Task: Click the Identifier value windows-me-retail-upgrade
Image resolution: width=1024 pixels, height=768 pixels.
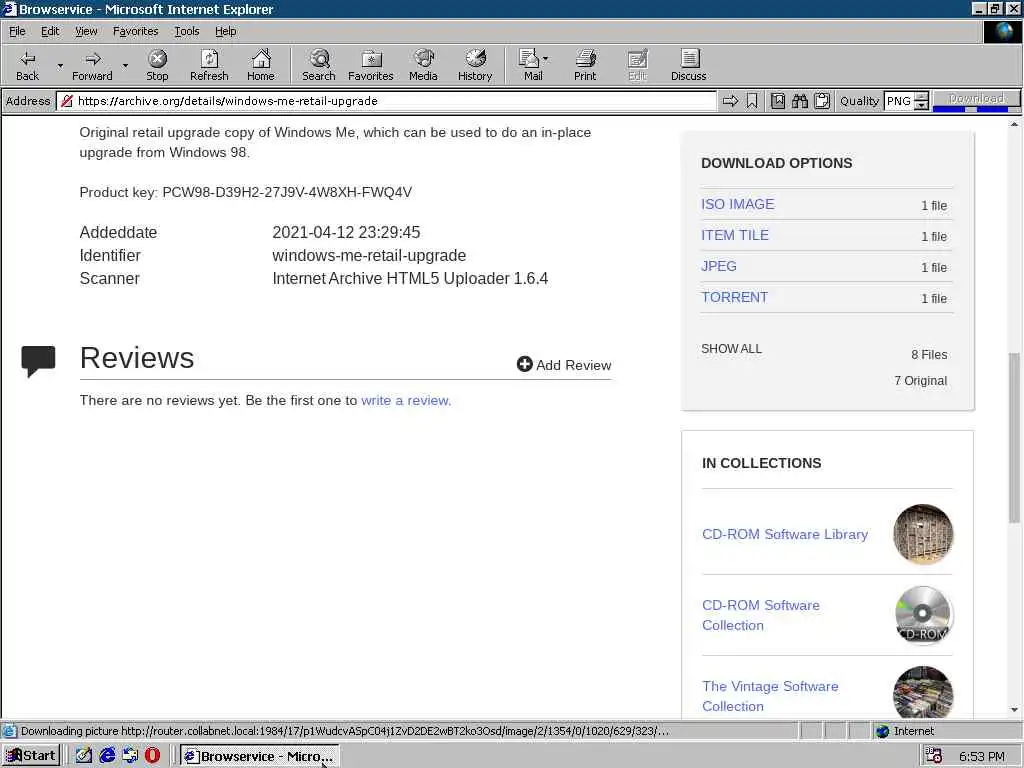Action: [x=369, y=255]
